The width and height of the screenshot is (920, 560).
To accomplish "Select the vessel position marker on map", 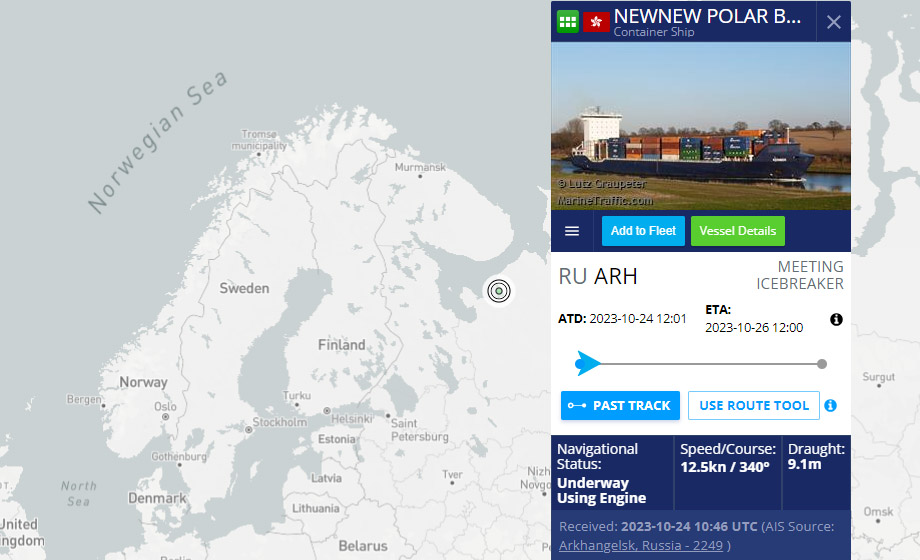I will [x=498, y=290].
